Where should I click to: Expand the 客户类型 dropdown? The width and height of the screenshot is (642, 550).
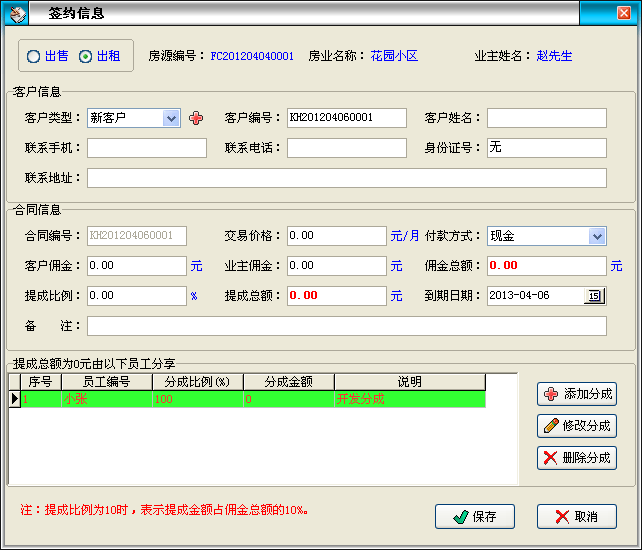(x=171, y=118)
